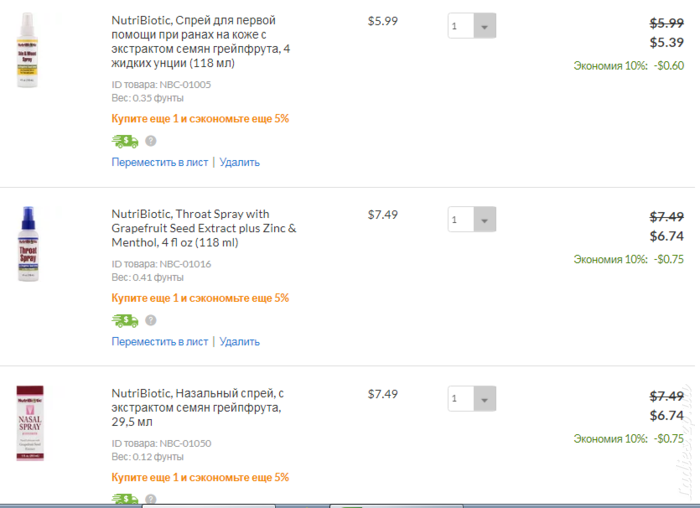Image resolution: width=700 pixels, height=508 pixels.
Task: Open the NutriBiotic Спрей для первой помощи title
Action: tap(200, 42)
